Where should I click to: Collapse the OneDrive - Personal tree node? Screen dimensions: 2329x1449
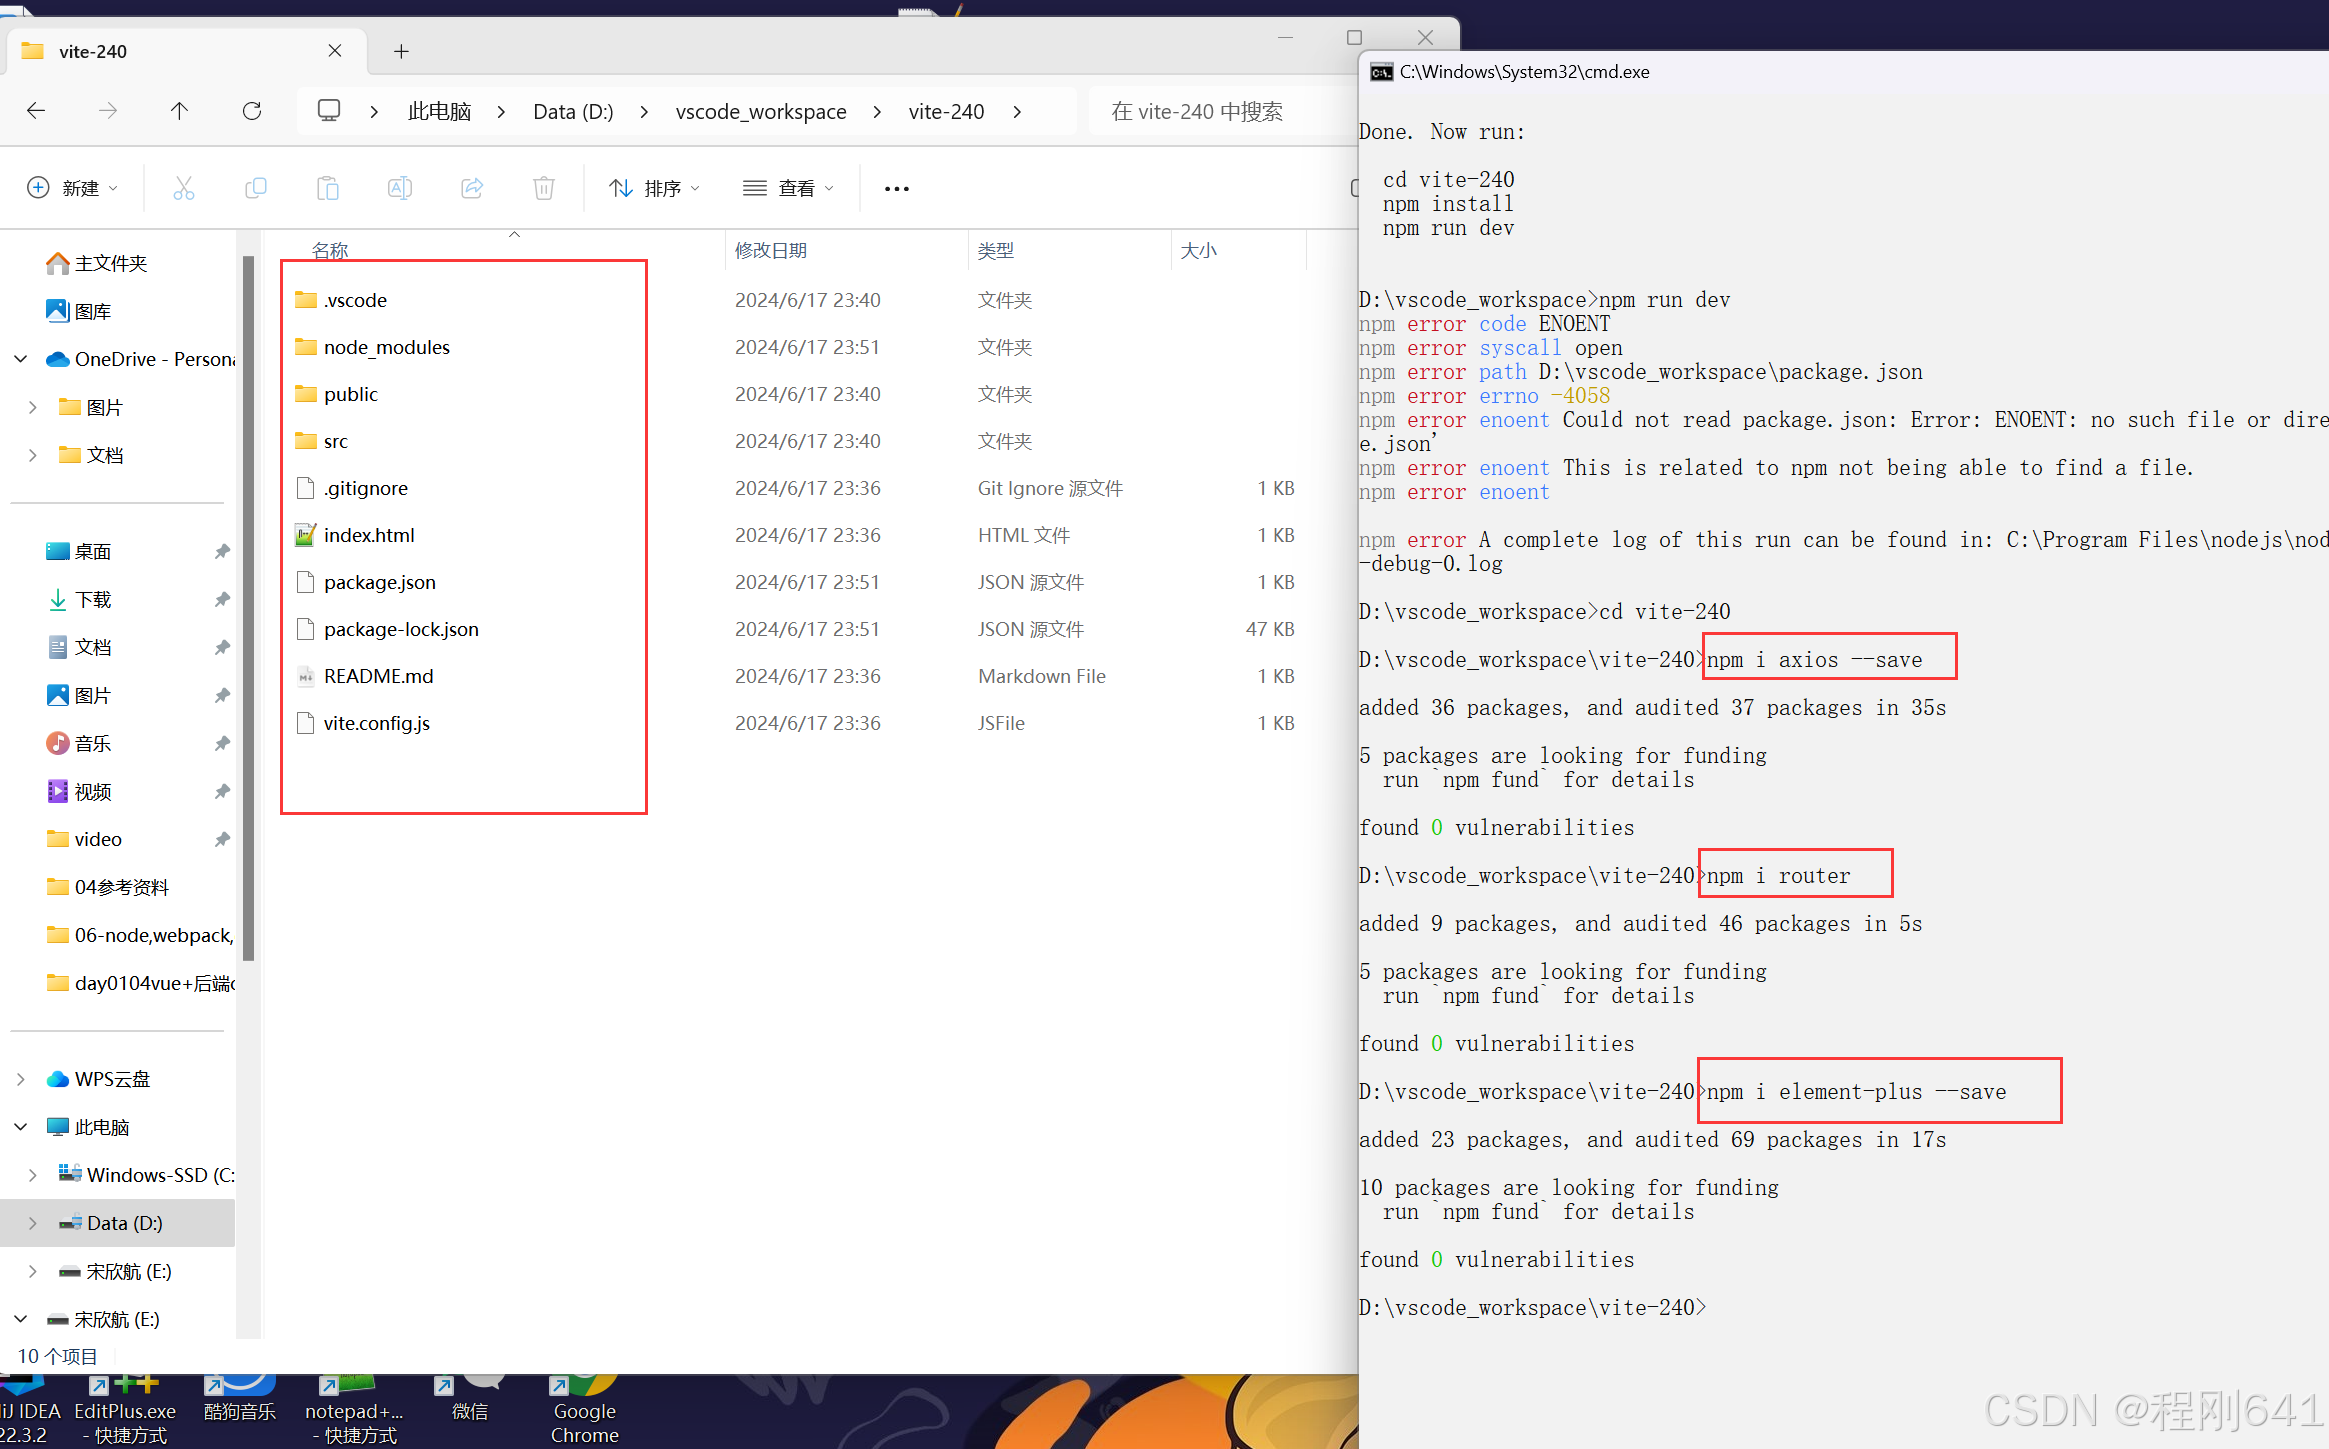coord(21,359)
